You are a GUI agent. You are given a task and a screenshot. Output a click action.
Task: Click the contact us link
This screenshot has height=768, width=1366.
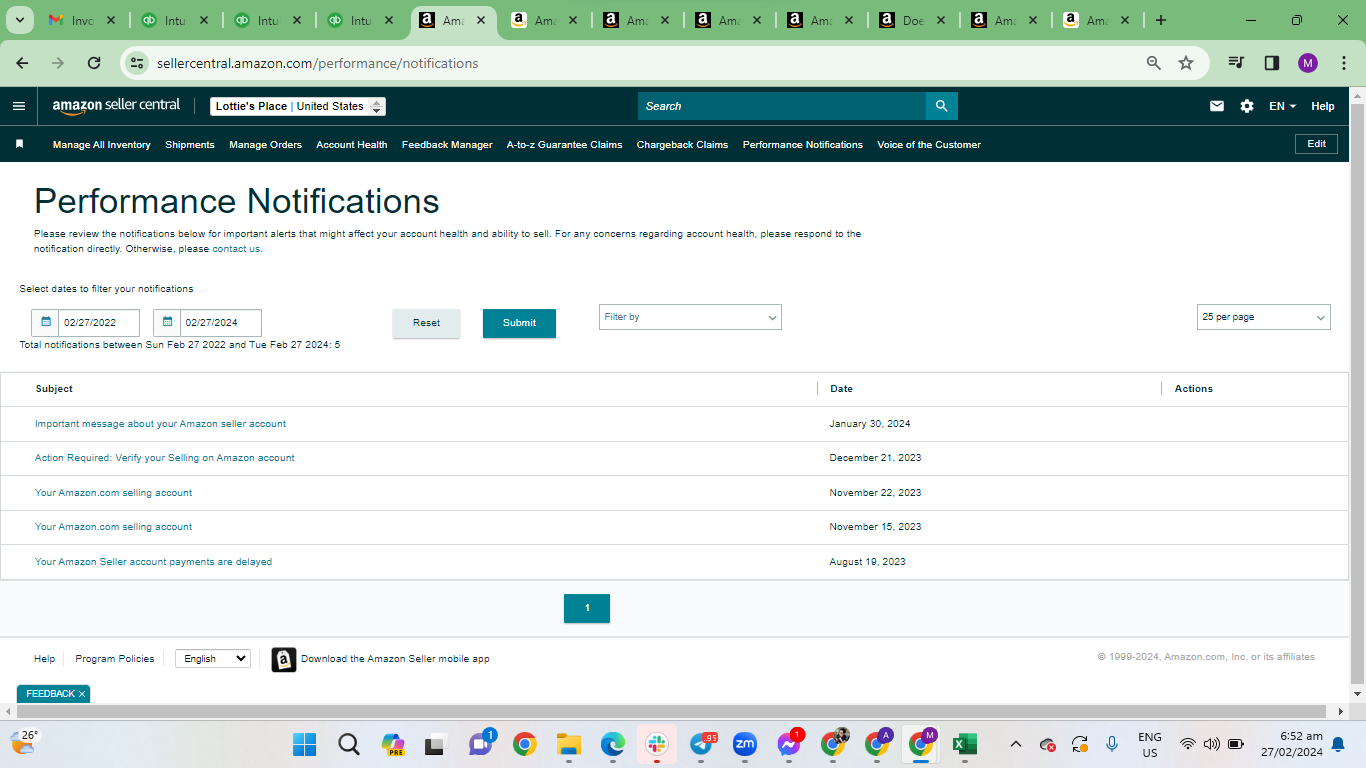tap(236, 249)
